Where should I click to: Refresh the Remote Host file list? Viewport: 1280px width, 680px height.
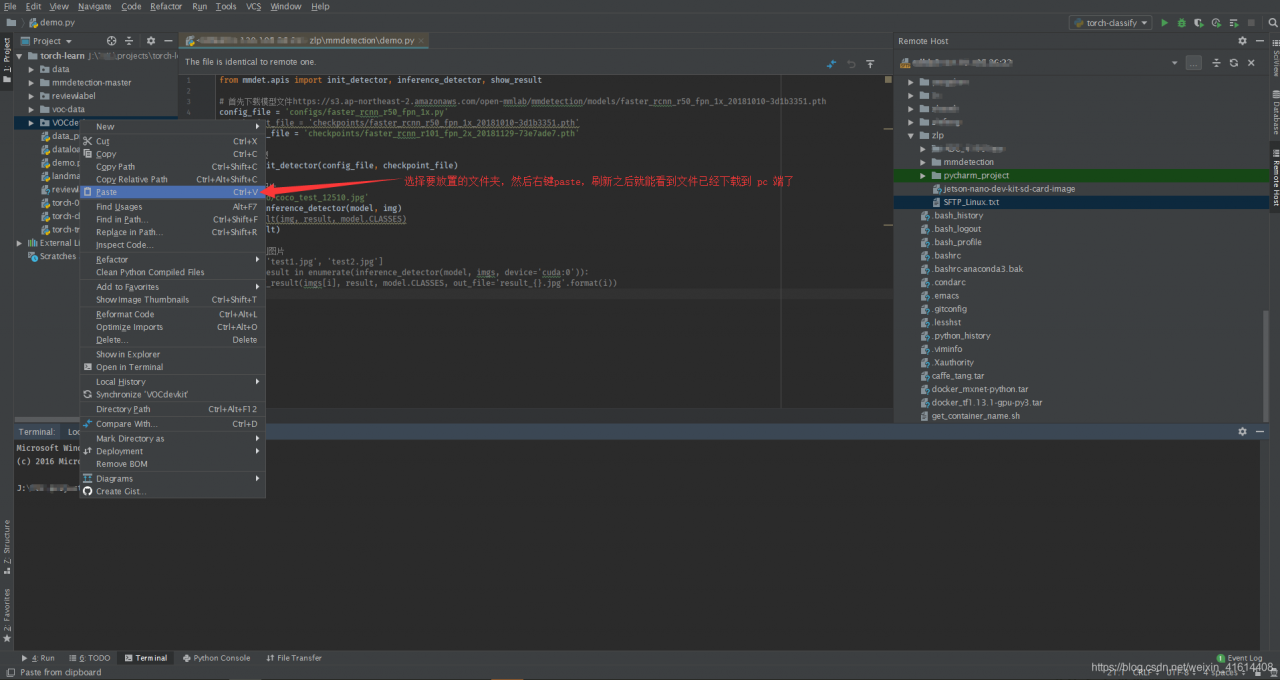coord(1234,62)
